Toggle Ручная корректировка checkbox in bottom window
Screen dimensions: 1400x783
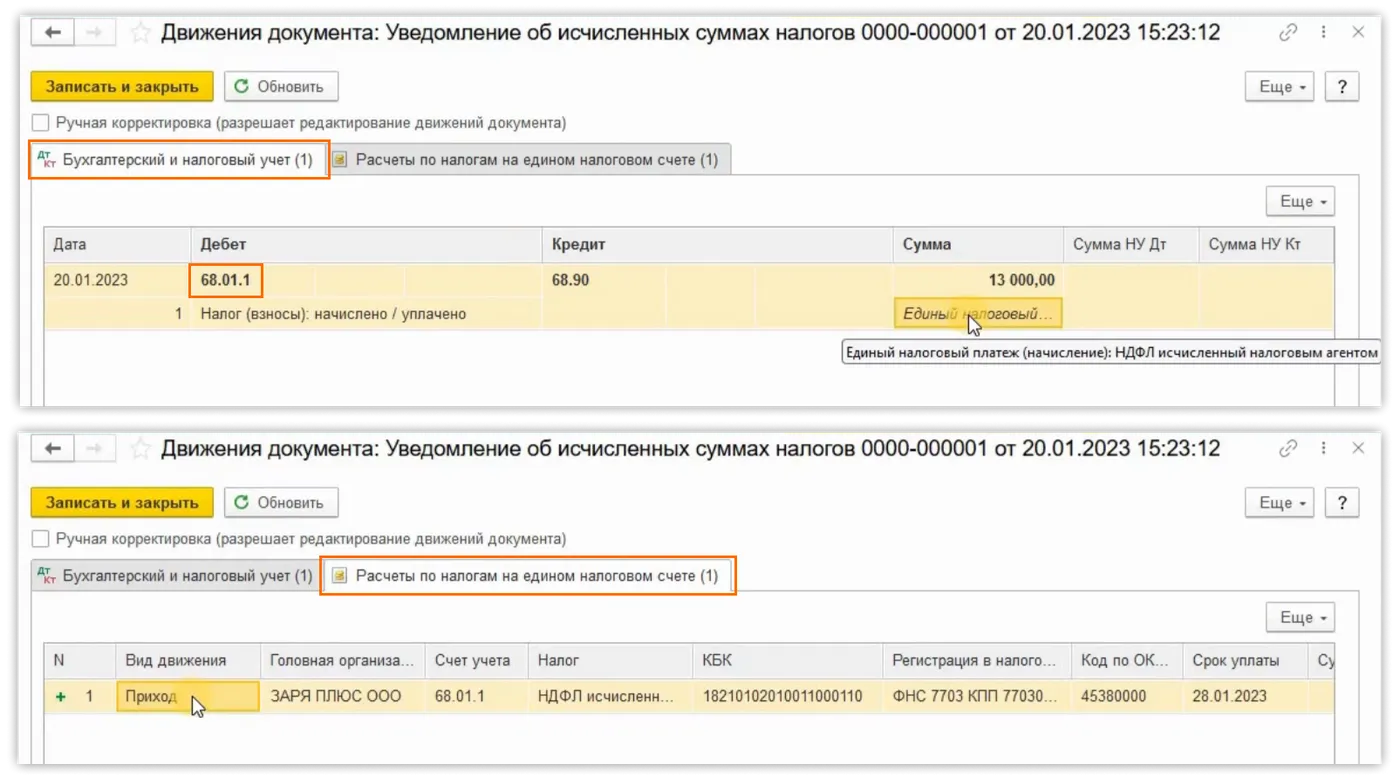(41, 539)
